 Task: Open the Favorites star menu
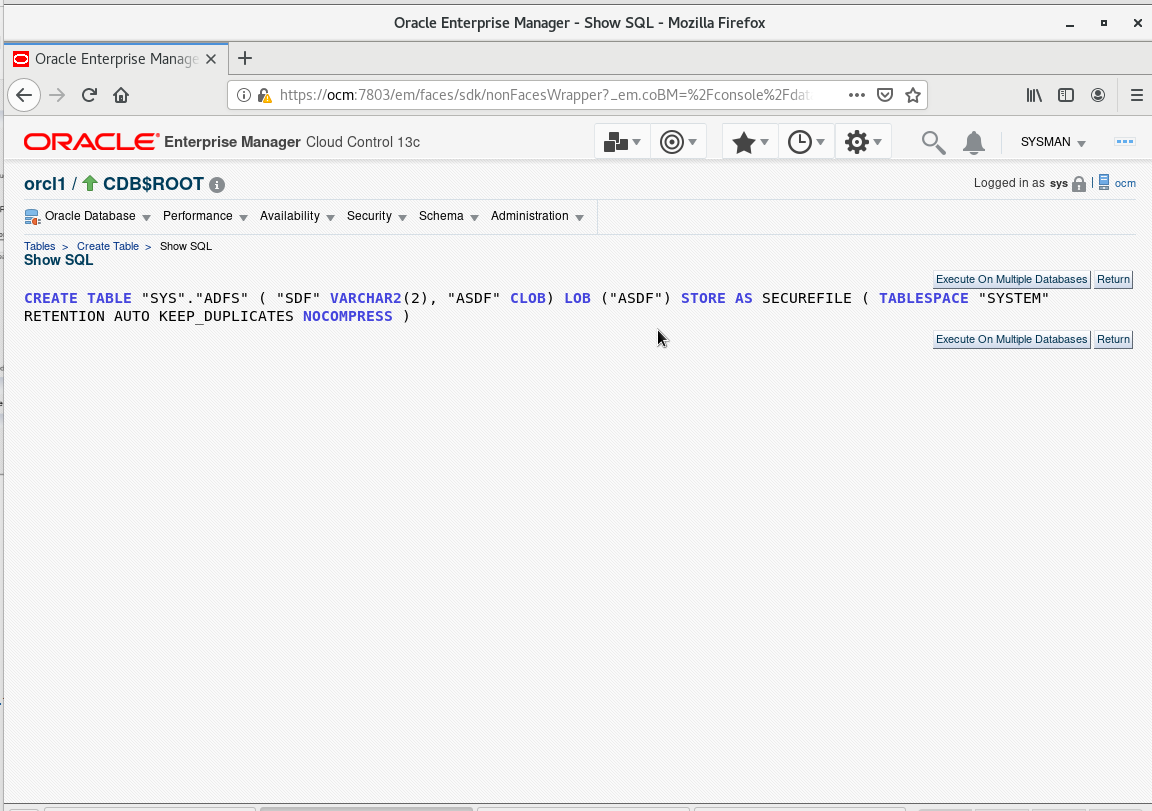pos(750,142)
